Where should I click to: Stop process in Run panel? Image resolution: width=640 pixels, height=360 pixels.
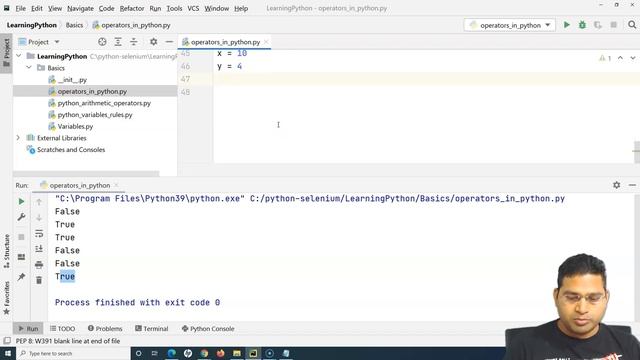pos(21,237)
